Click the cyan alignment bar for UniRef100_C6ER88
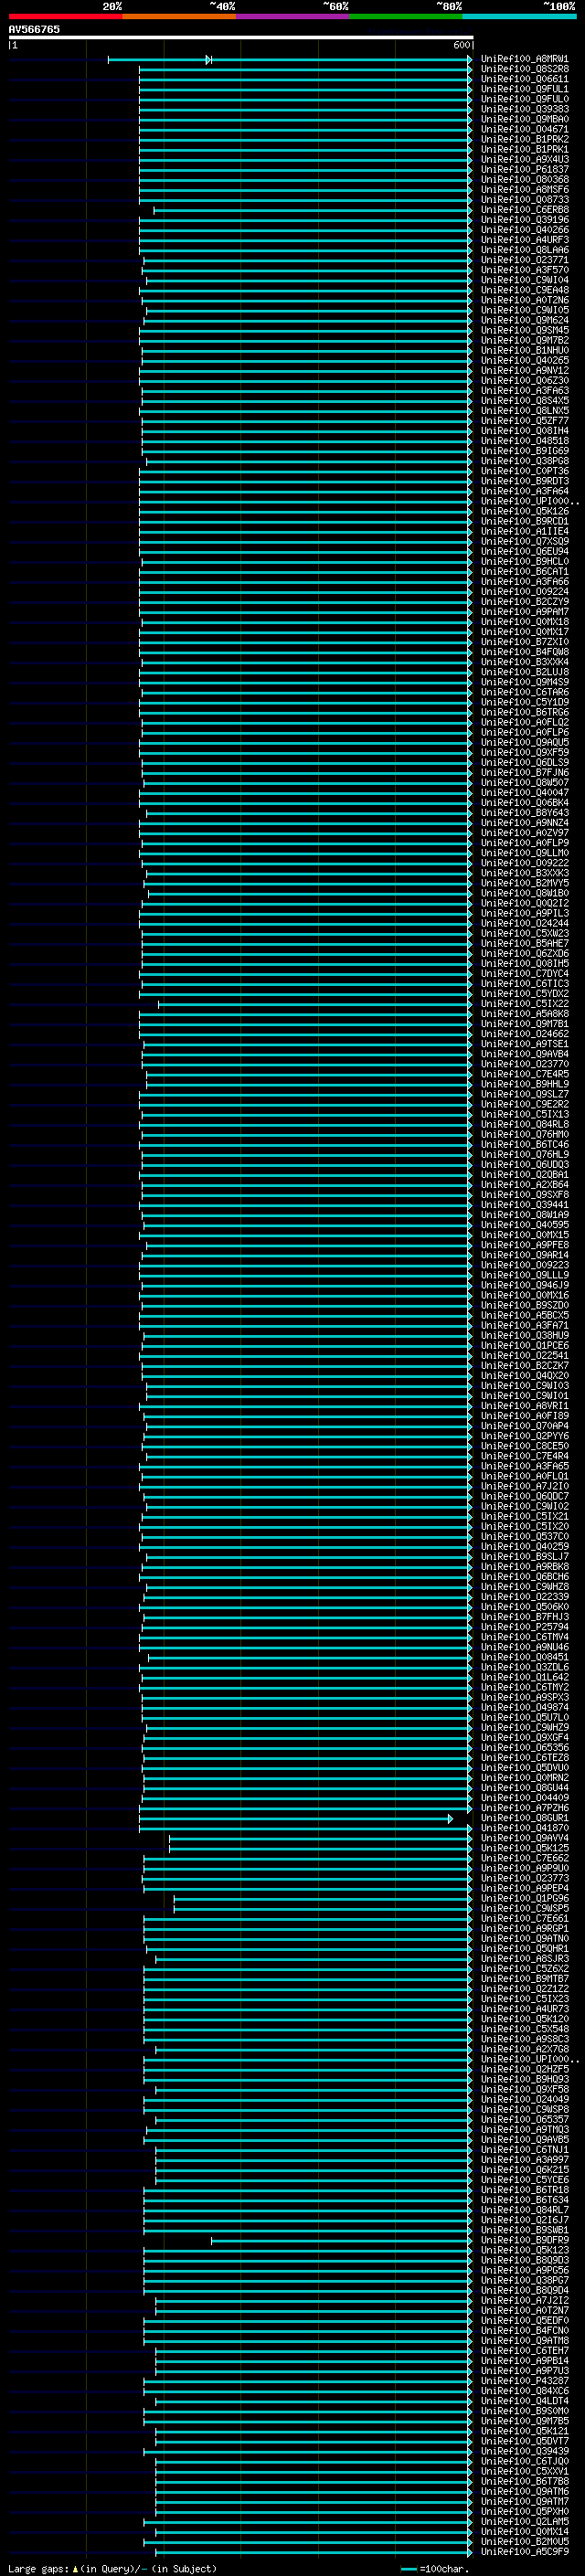This screenshot has width=585, height=2576. coord(312,210)
